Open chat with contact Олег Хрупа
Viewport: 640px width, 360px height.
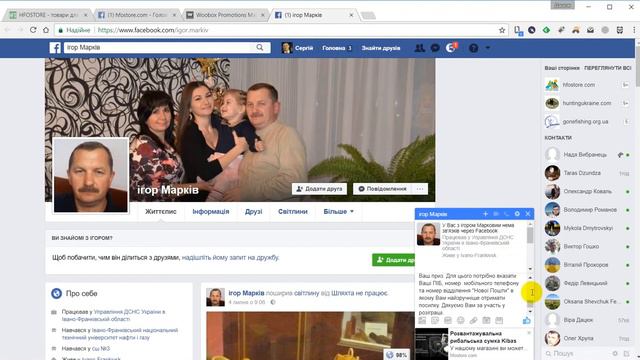[x=587, y=338]
